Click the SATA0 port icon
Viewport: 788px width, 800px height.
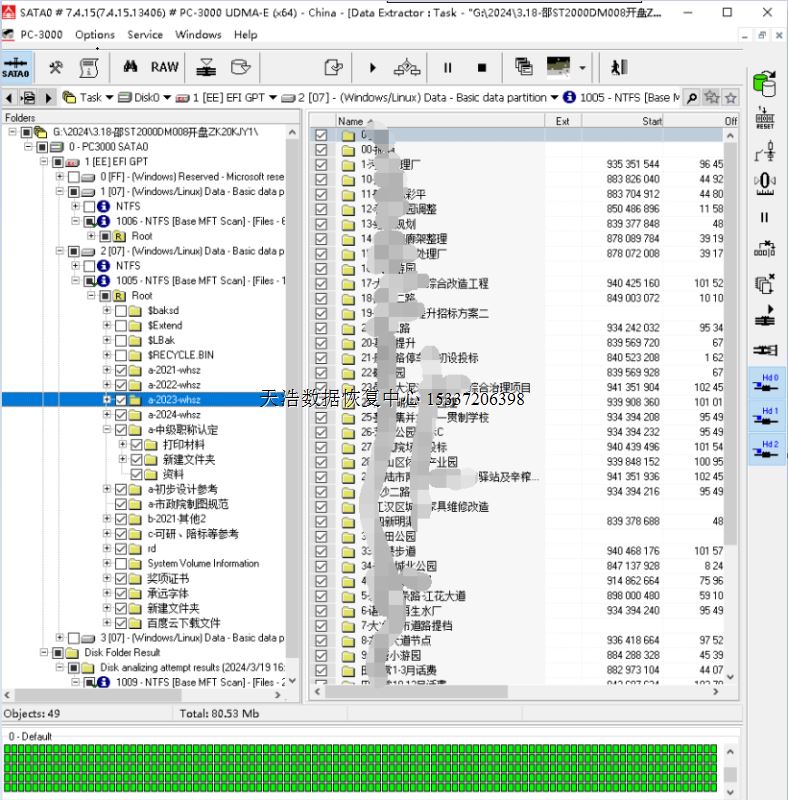16,67
